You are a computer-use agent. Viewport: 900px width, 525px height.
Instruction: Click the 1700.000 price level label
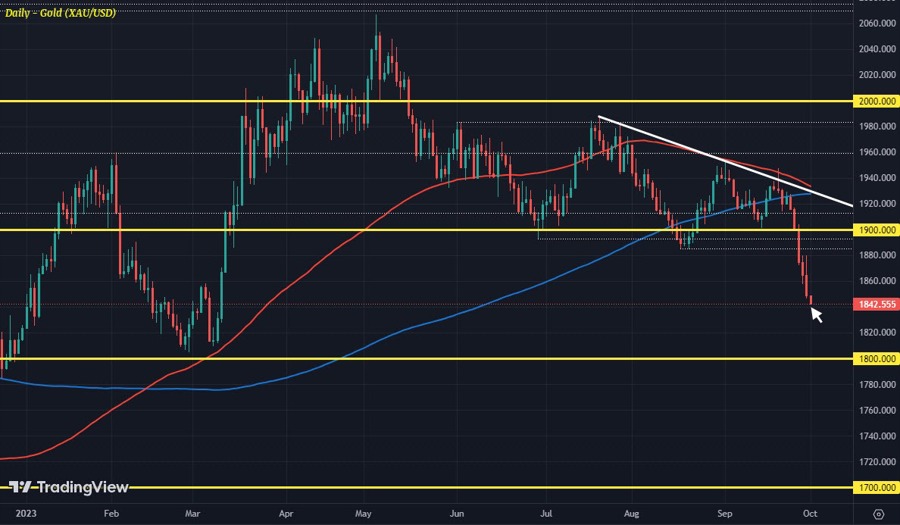click(x=877, y=488)
